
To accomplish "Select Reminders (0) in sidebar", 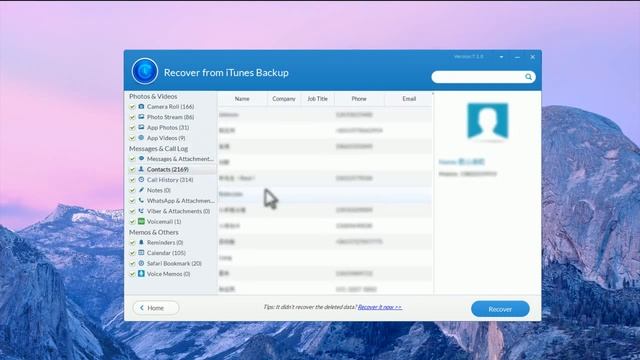I will point(165,242).
